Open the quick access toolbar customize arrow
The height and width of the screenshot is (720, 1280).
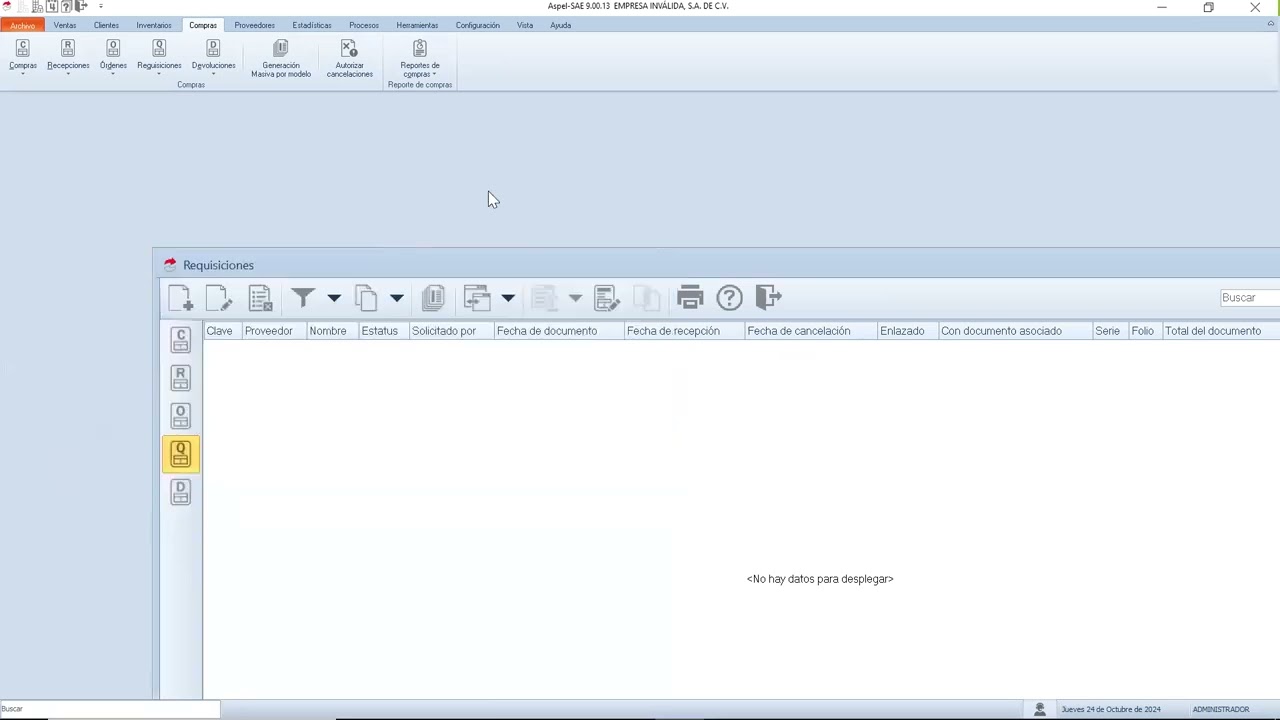click(101, 6)
